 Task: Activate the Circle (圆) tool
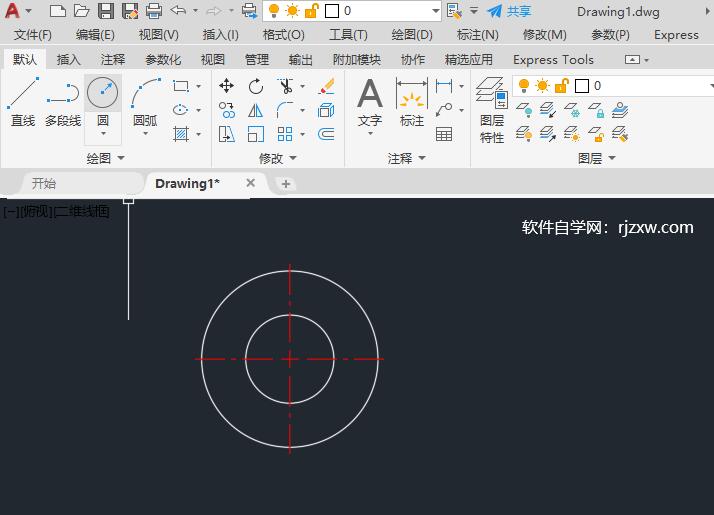tap(103, 93)
